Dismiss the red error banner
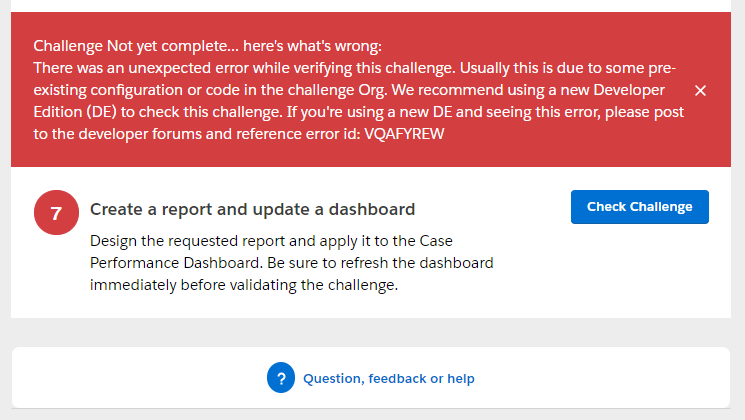This screenshot has width=745, height=420. tap(700, 91)
